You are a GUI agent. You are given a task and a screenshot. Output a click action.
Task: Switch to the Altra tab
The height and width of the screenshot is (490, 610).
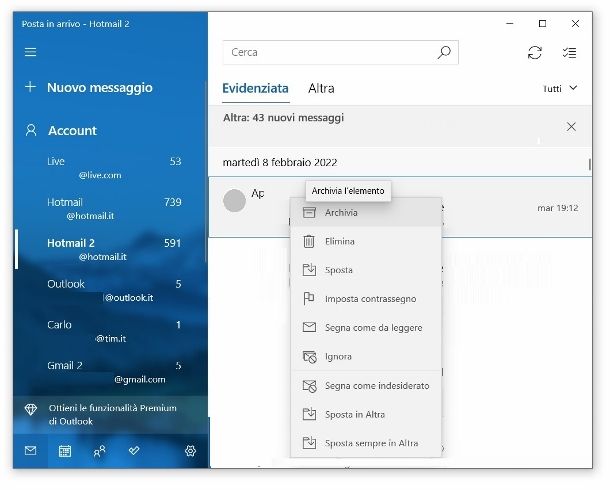coord(321,88)
